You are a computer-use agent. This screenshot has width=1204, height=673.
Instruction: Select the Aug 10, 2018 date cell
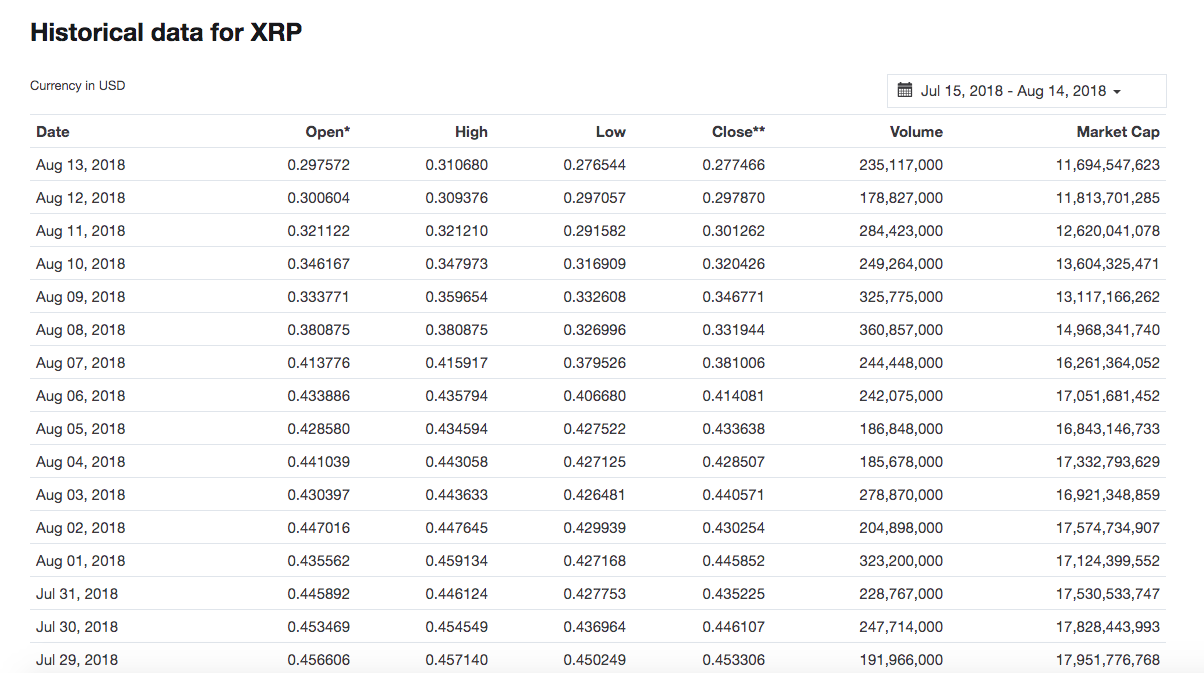(81, 264)
